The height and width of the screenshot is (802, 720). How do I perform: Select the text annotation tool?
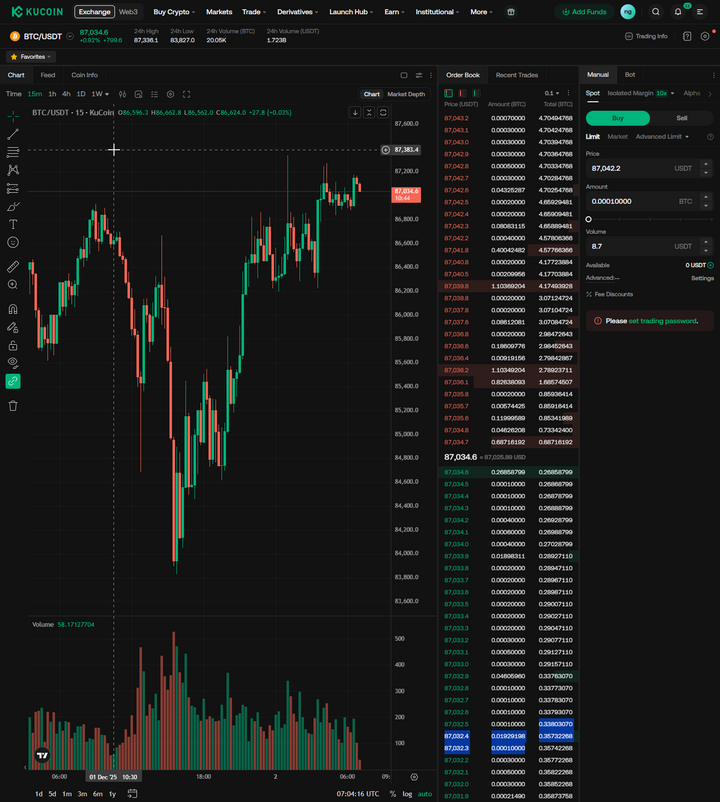[13, 224]
